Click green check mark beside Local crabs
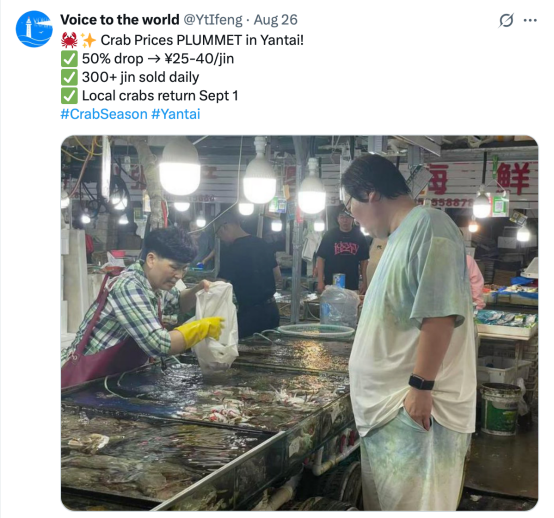 69,96
